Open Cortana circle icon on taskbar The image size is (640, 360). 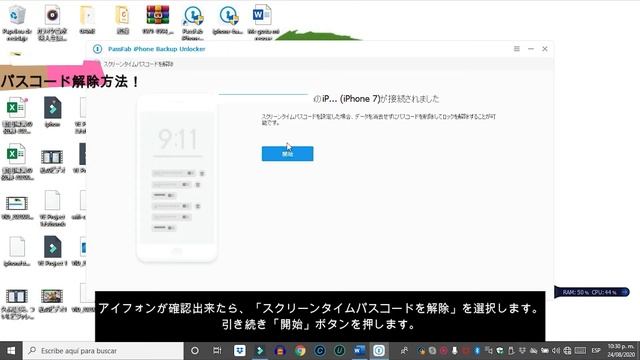click(x=195, y=351)
